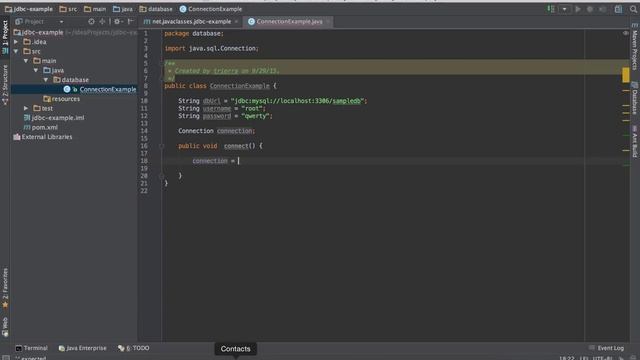
Task: Expand the test folder
Action: pyautogui.click(x=26, y=108)
